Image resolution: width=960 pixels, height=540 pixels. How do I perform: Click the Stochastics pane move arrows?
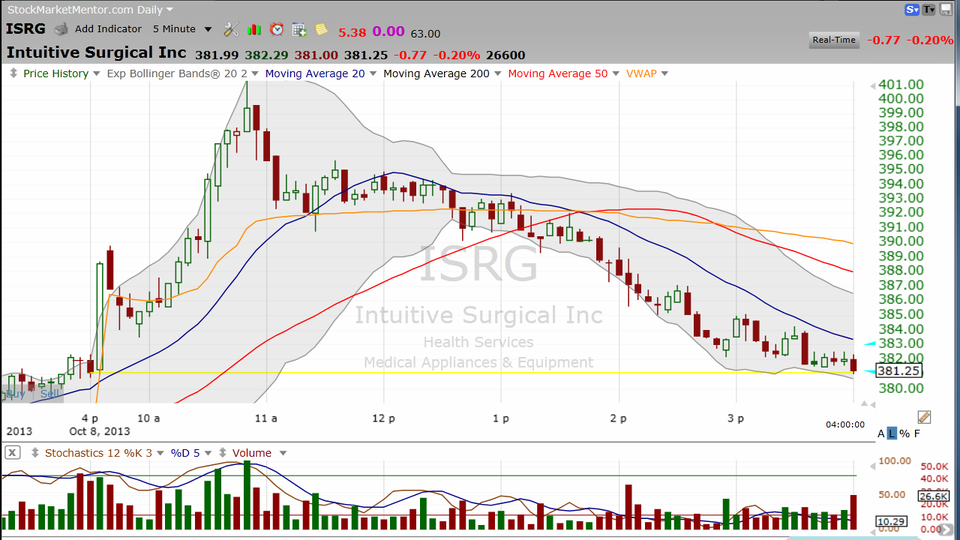click(35, 452)
